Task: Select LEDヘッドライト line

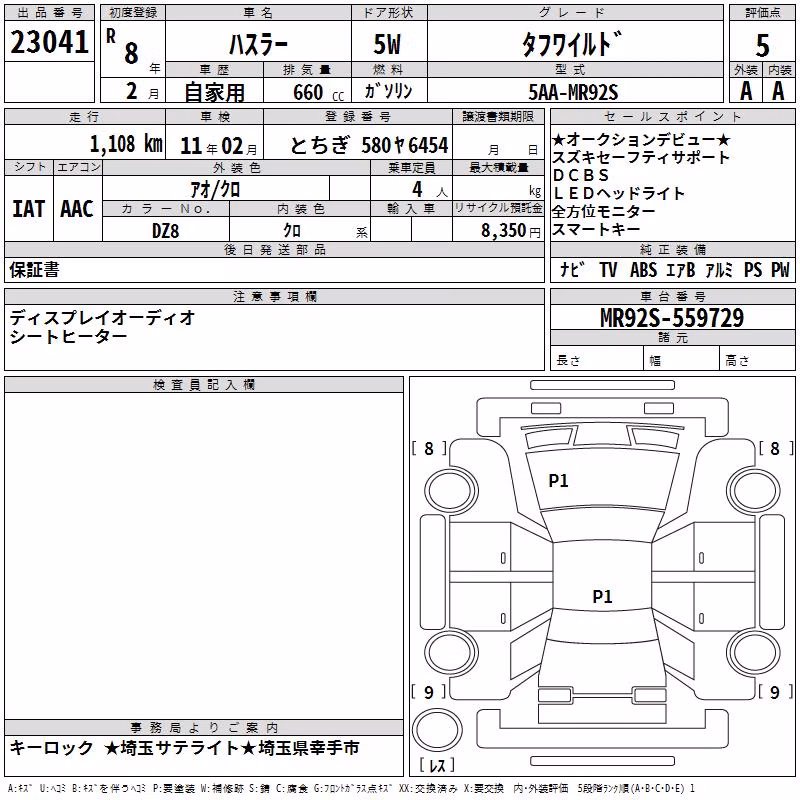Action: point(618,193)
